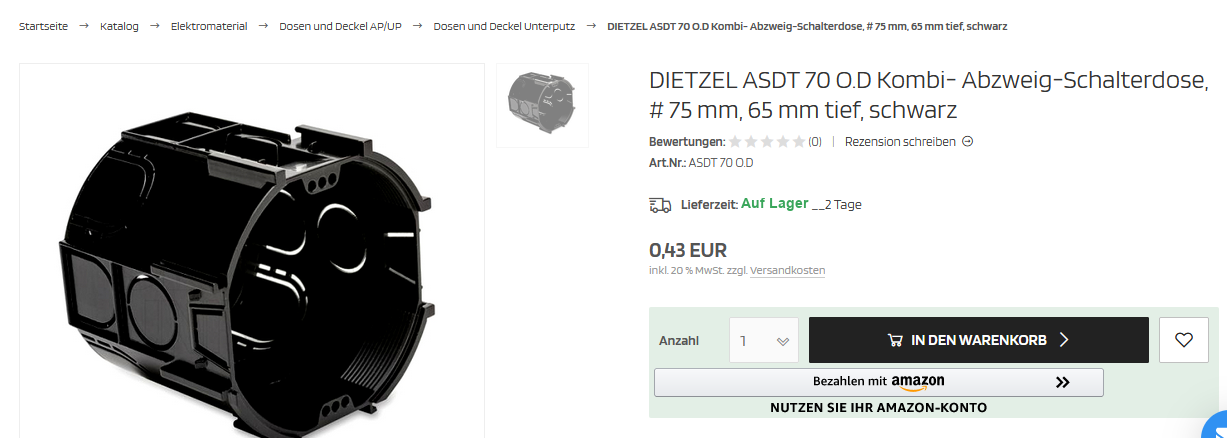Click Rezension schreiben link

pos(900,142)
